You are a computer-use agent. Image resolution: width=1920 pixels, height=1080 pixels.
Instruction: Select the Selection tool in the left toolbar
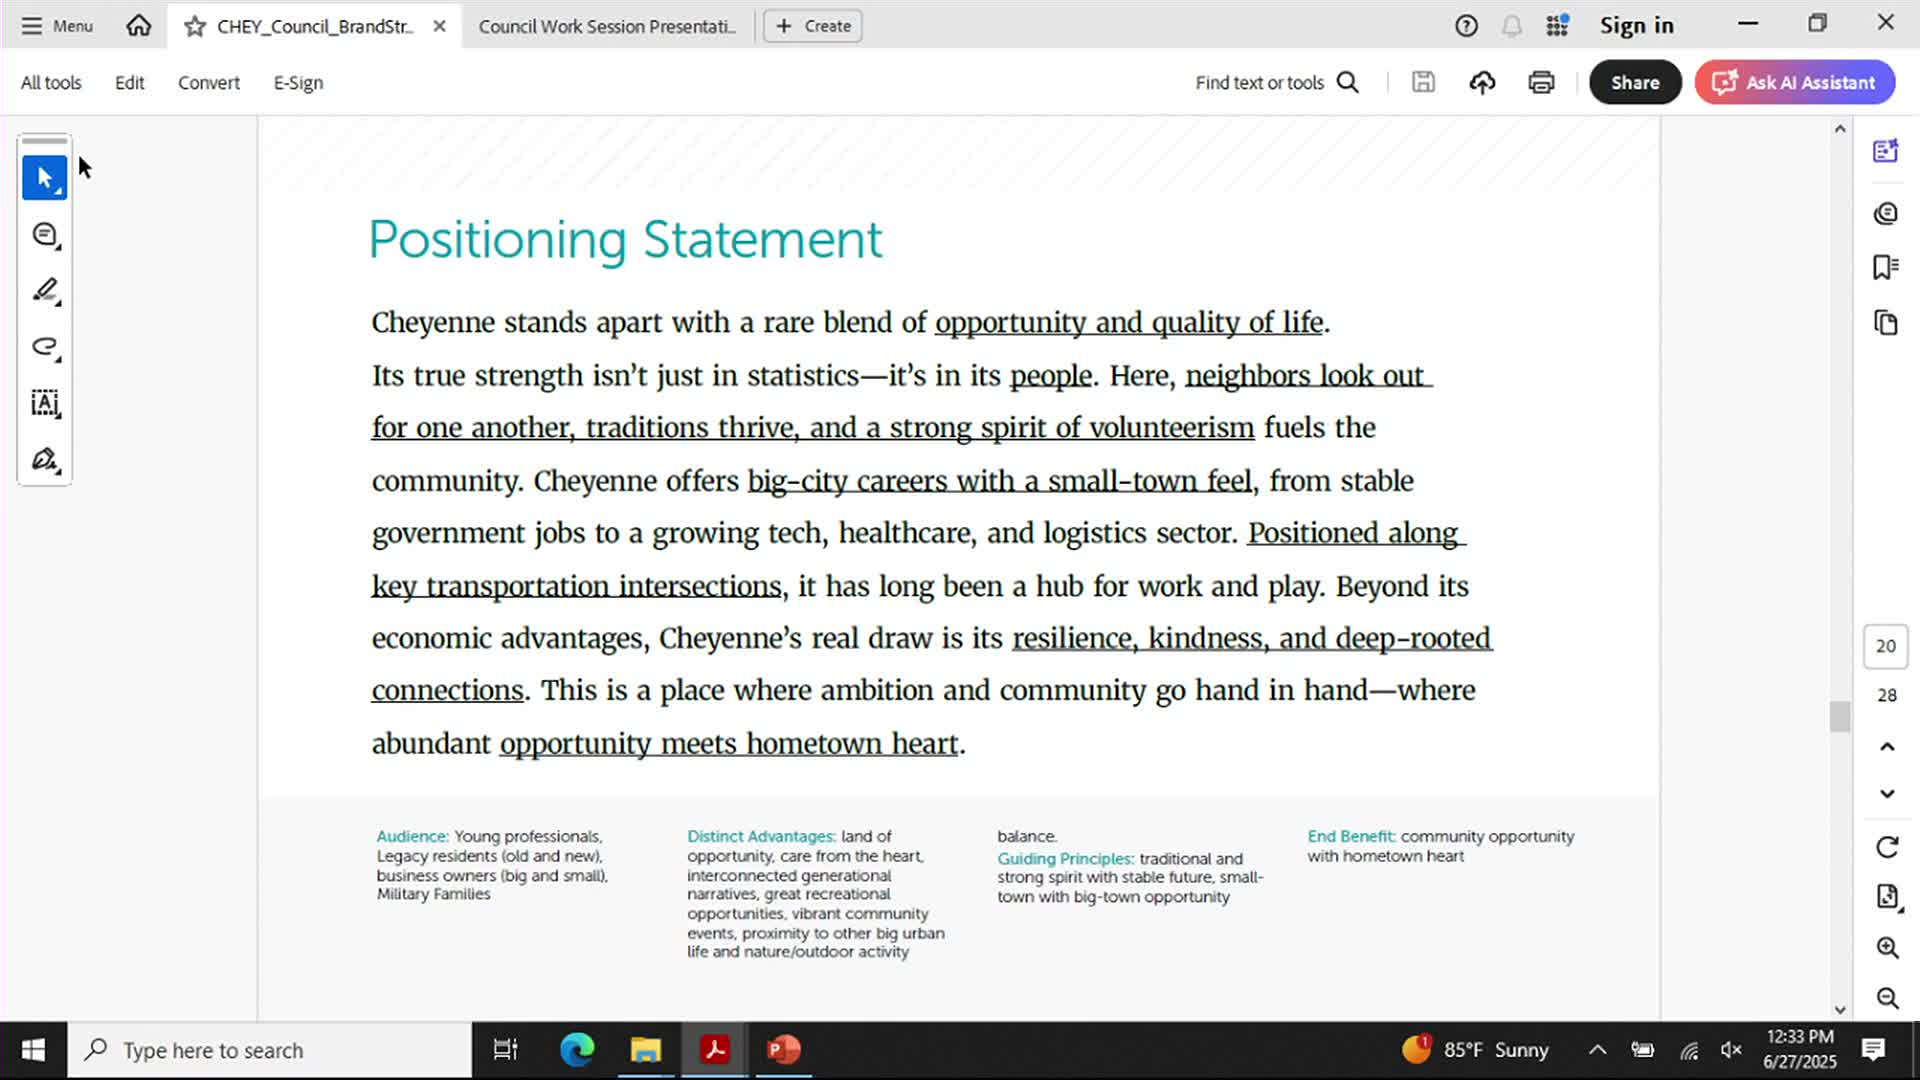point(44,177)
